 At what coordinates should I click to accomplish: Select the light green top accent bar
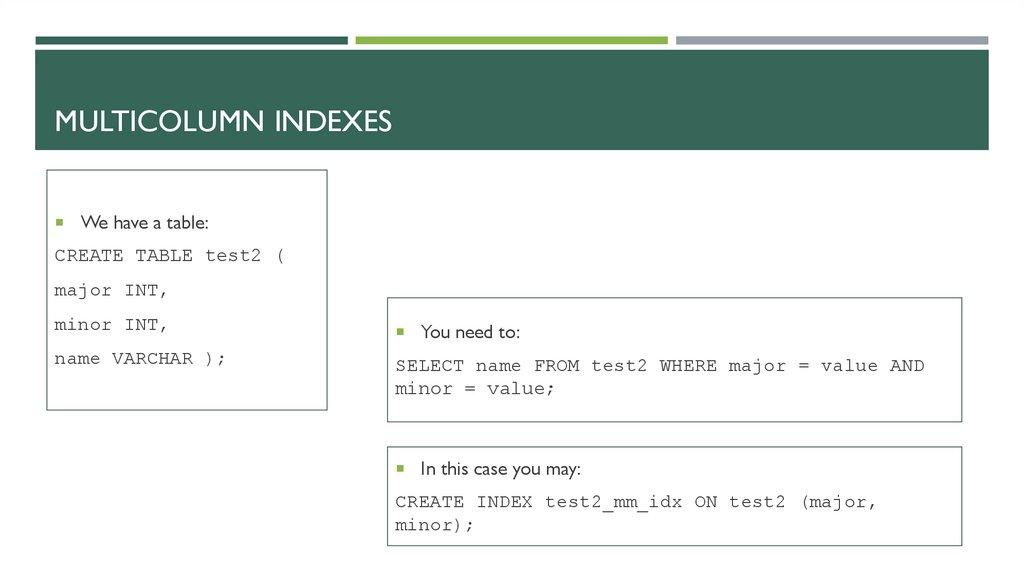(511, 41)
